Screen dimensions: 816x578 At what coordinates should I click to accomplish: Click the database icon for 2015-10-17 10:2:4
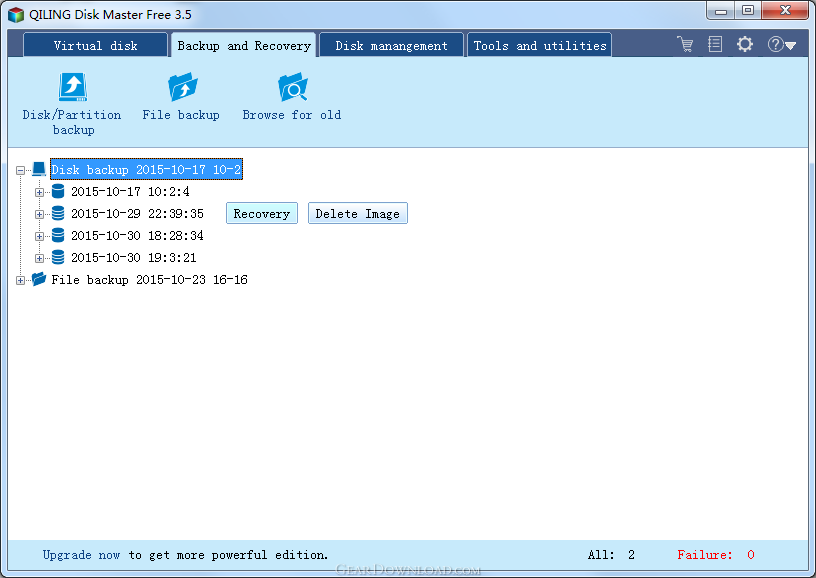(58, 191)
